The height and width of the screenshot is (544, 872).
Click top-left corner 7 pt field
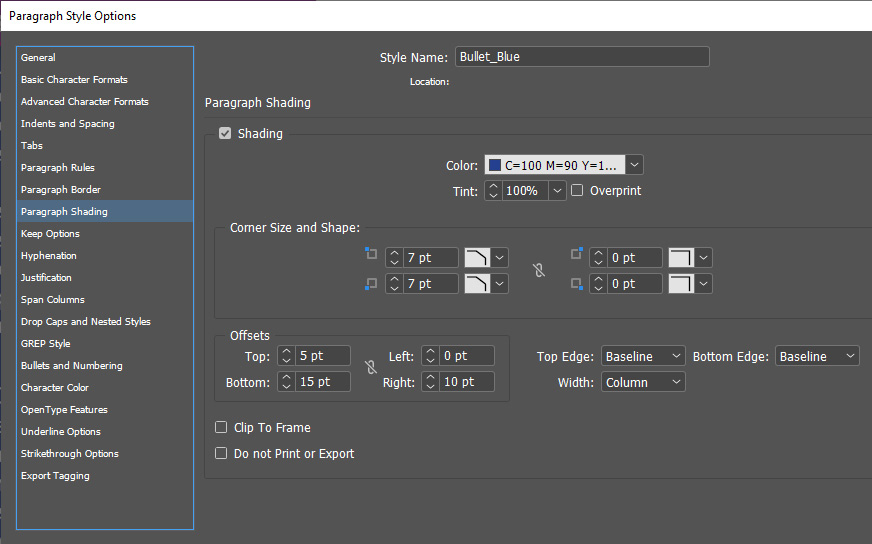(x=430, y=258)
